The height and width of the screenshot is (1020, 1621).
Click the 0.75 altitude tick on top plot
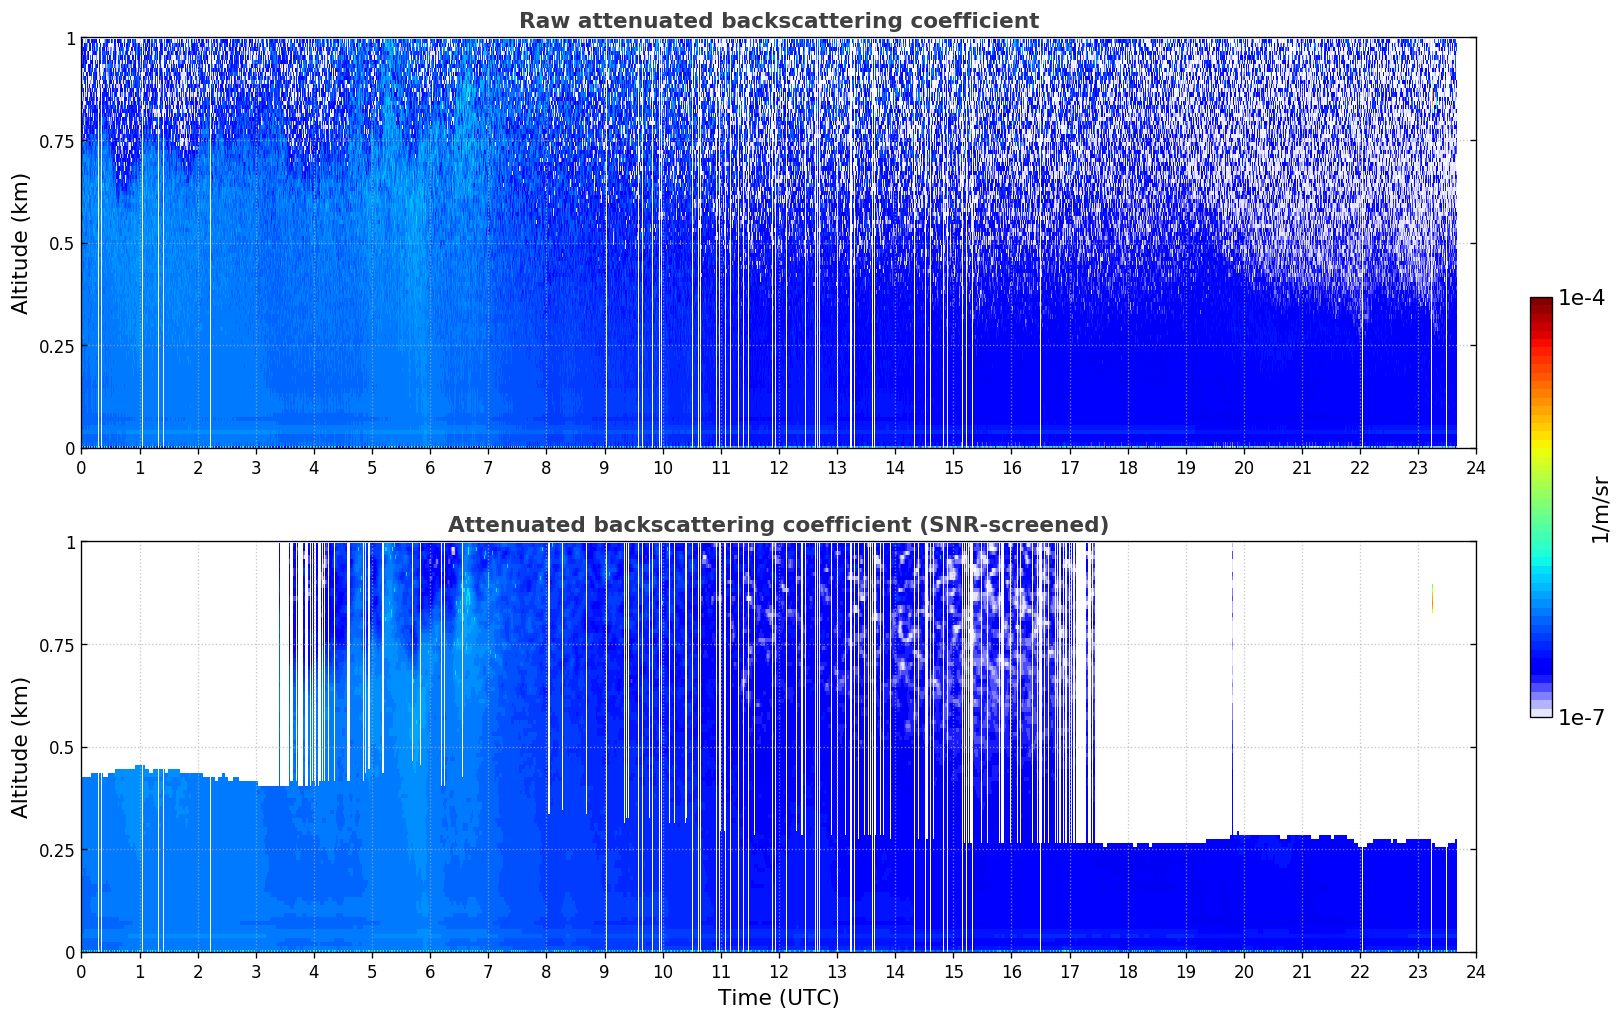point(56,141)
